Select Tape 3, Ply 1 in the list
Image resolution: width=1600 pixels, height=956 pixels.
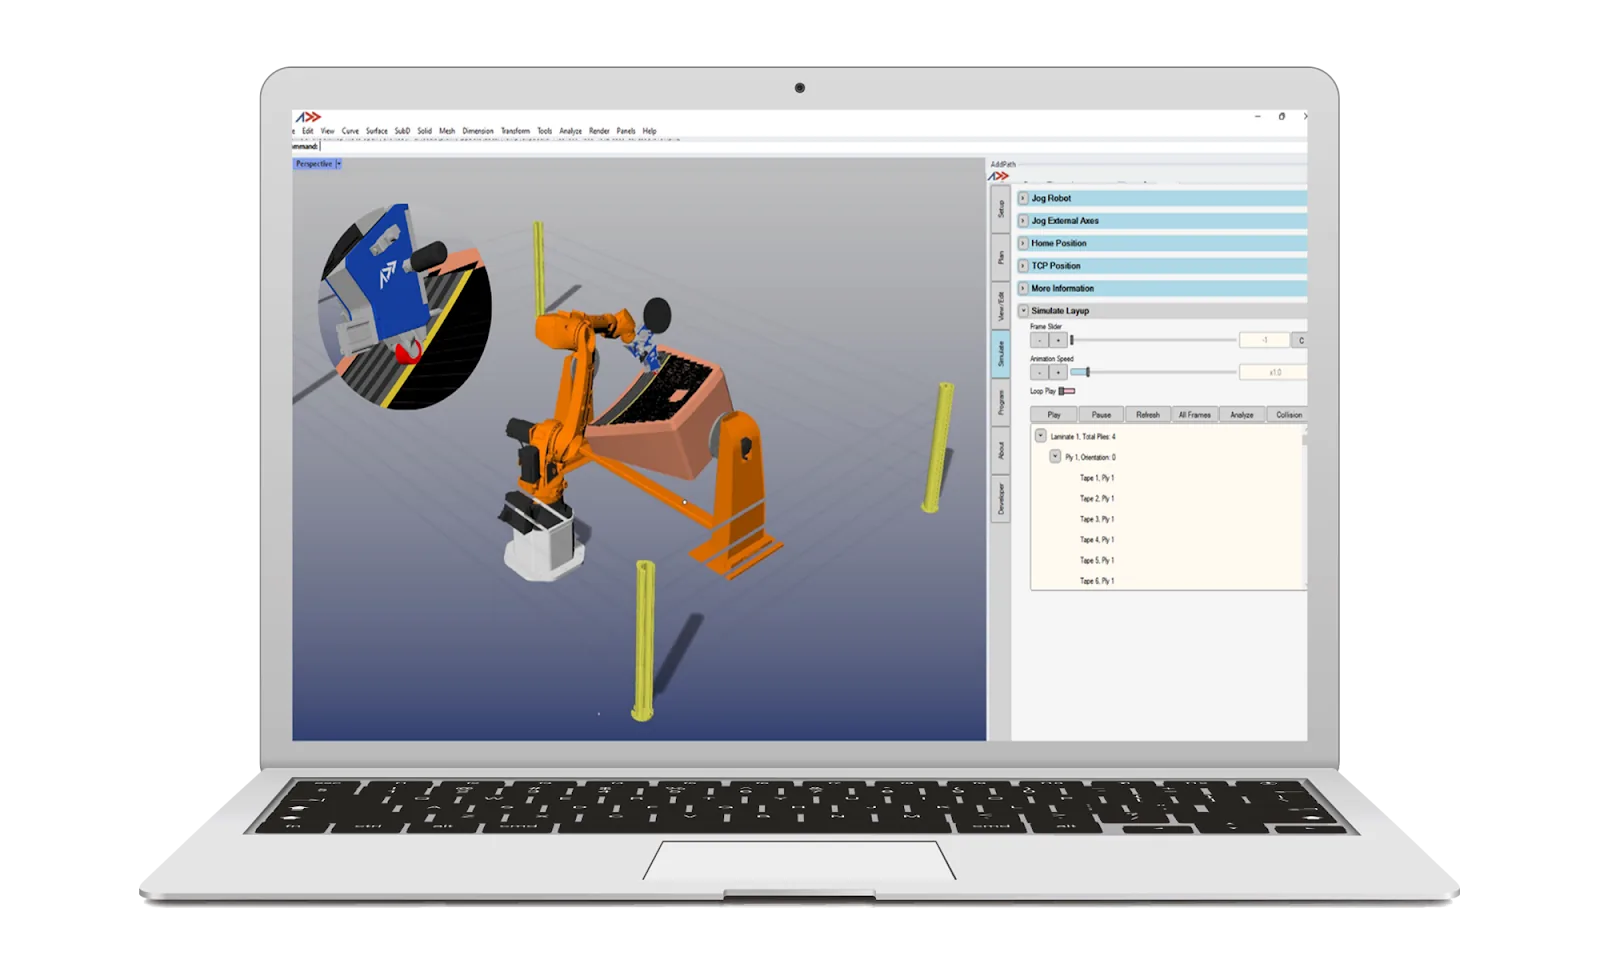click(x=1097, y=519)
